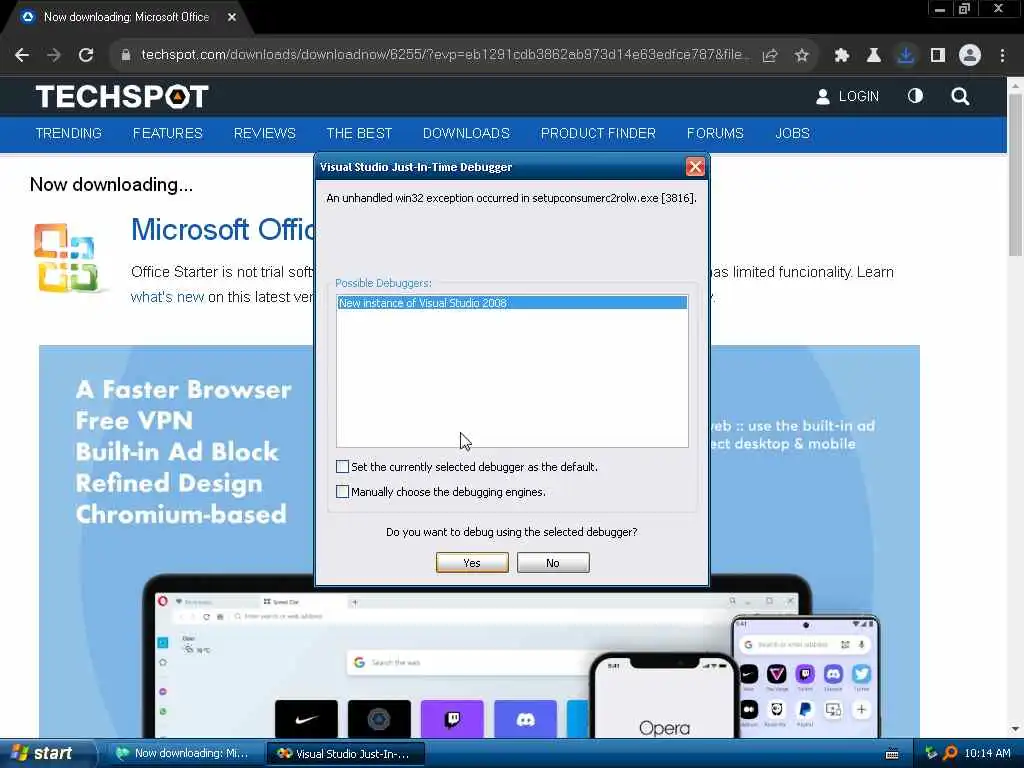Click the 10:14 AM clock
1024x768 pixels.
(x=987, y=754)
